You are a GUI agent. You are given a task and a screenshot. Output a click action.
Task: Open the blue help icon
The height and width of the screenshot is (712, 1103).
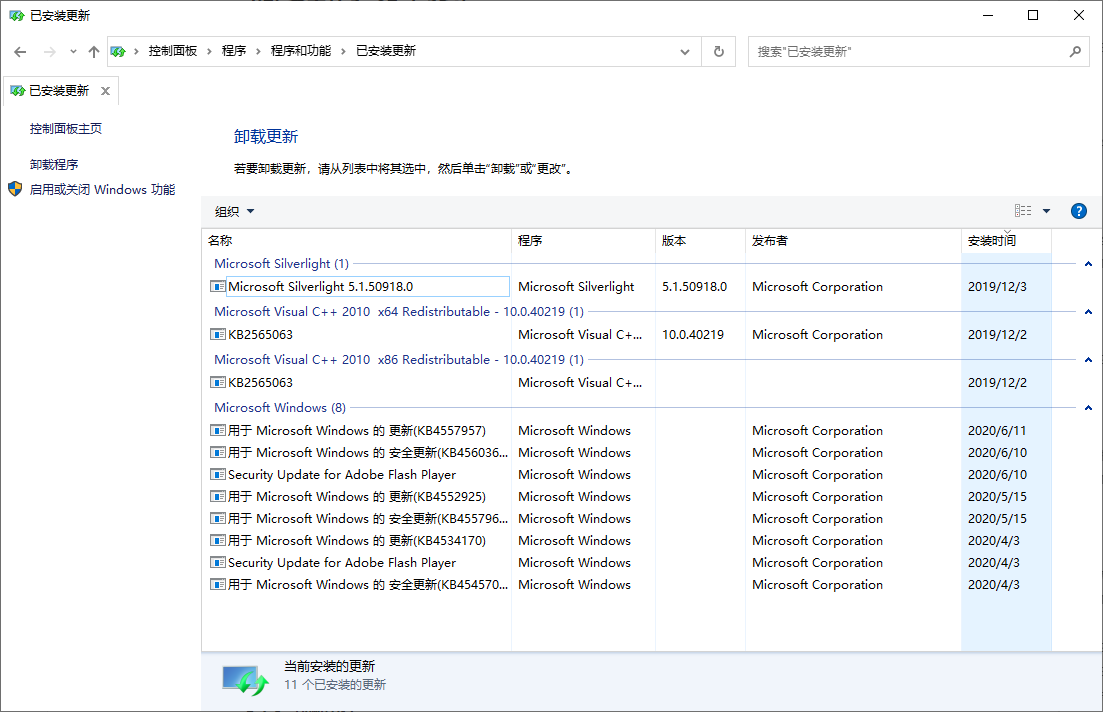1078,211
